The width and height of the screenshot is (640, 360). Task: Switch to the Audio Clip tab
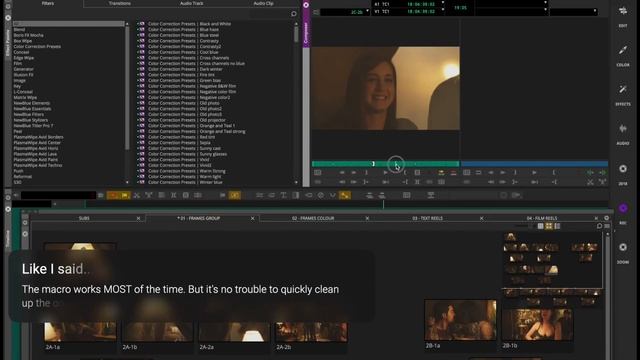pos(263,3)
